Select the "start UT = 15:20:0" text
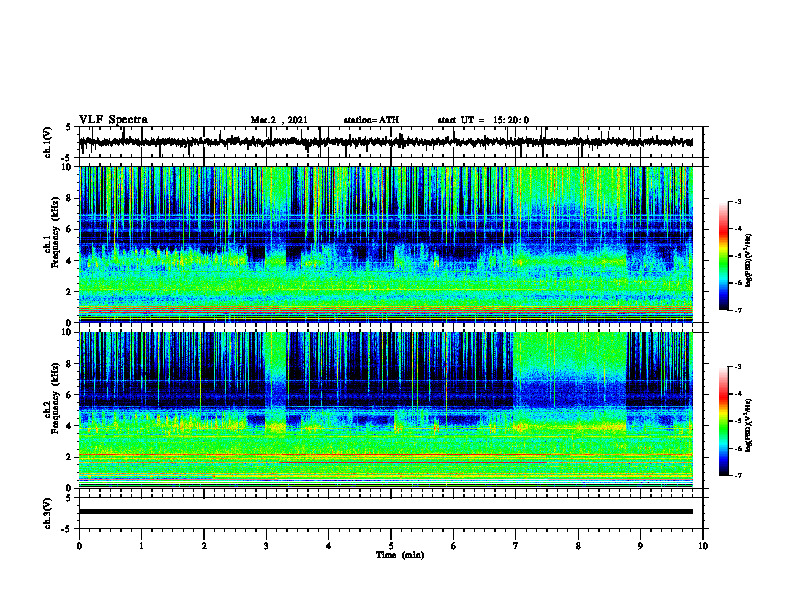Screen dimensions: 792x612 tap(483, 120)
